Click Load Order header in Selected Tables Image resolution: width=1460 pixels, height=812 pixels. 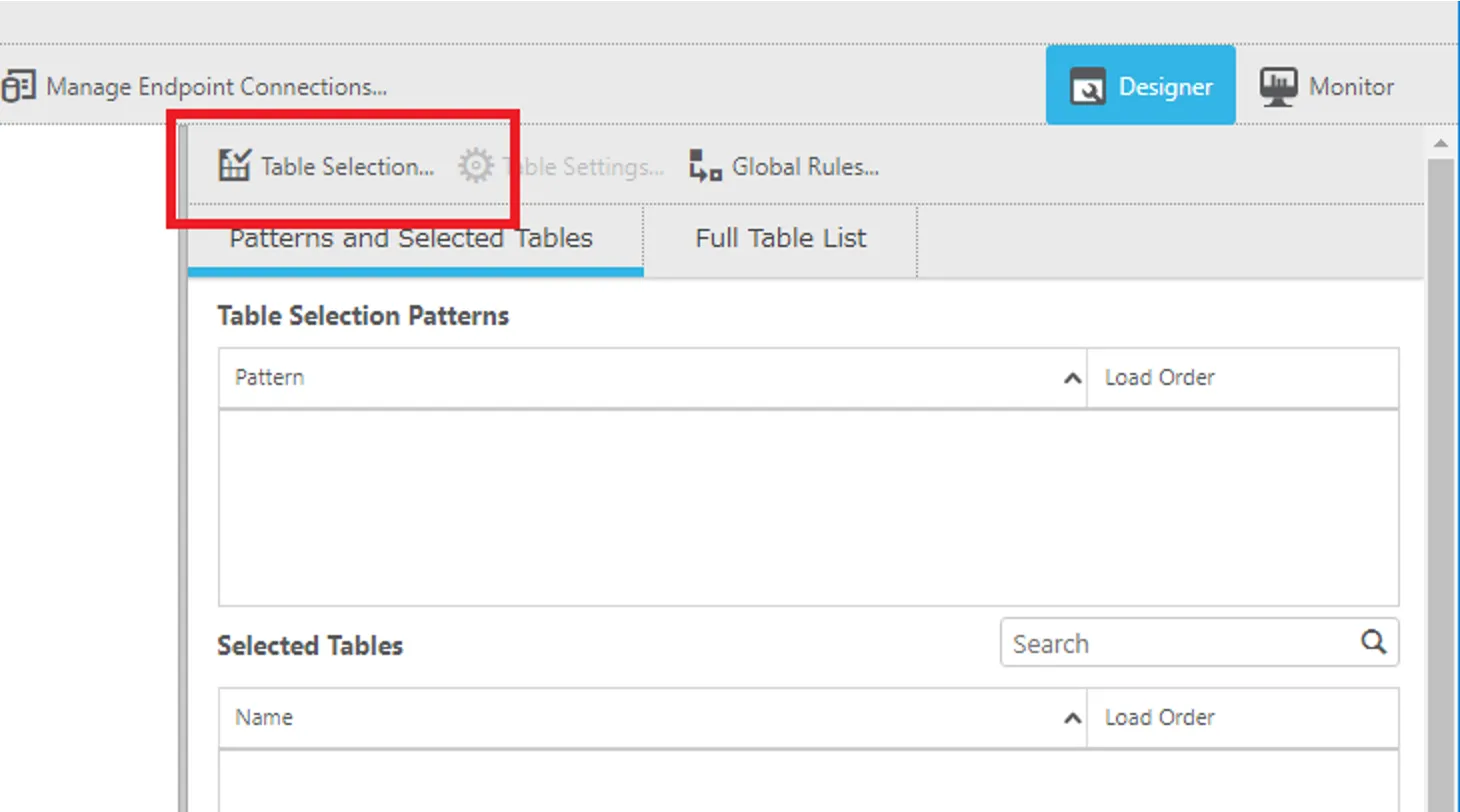pyautogui.click(x=1159, y=717)
